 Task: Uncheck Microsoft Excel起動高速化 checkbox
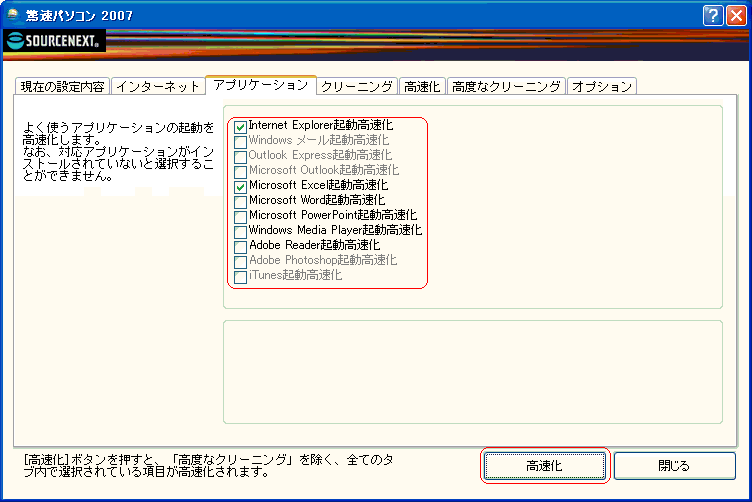(240, 187)
